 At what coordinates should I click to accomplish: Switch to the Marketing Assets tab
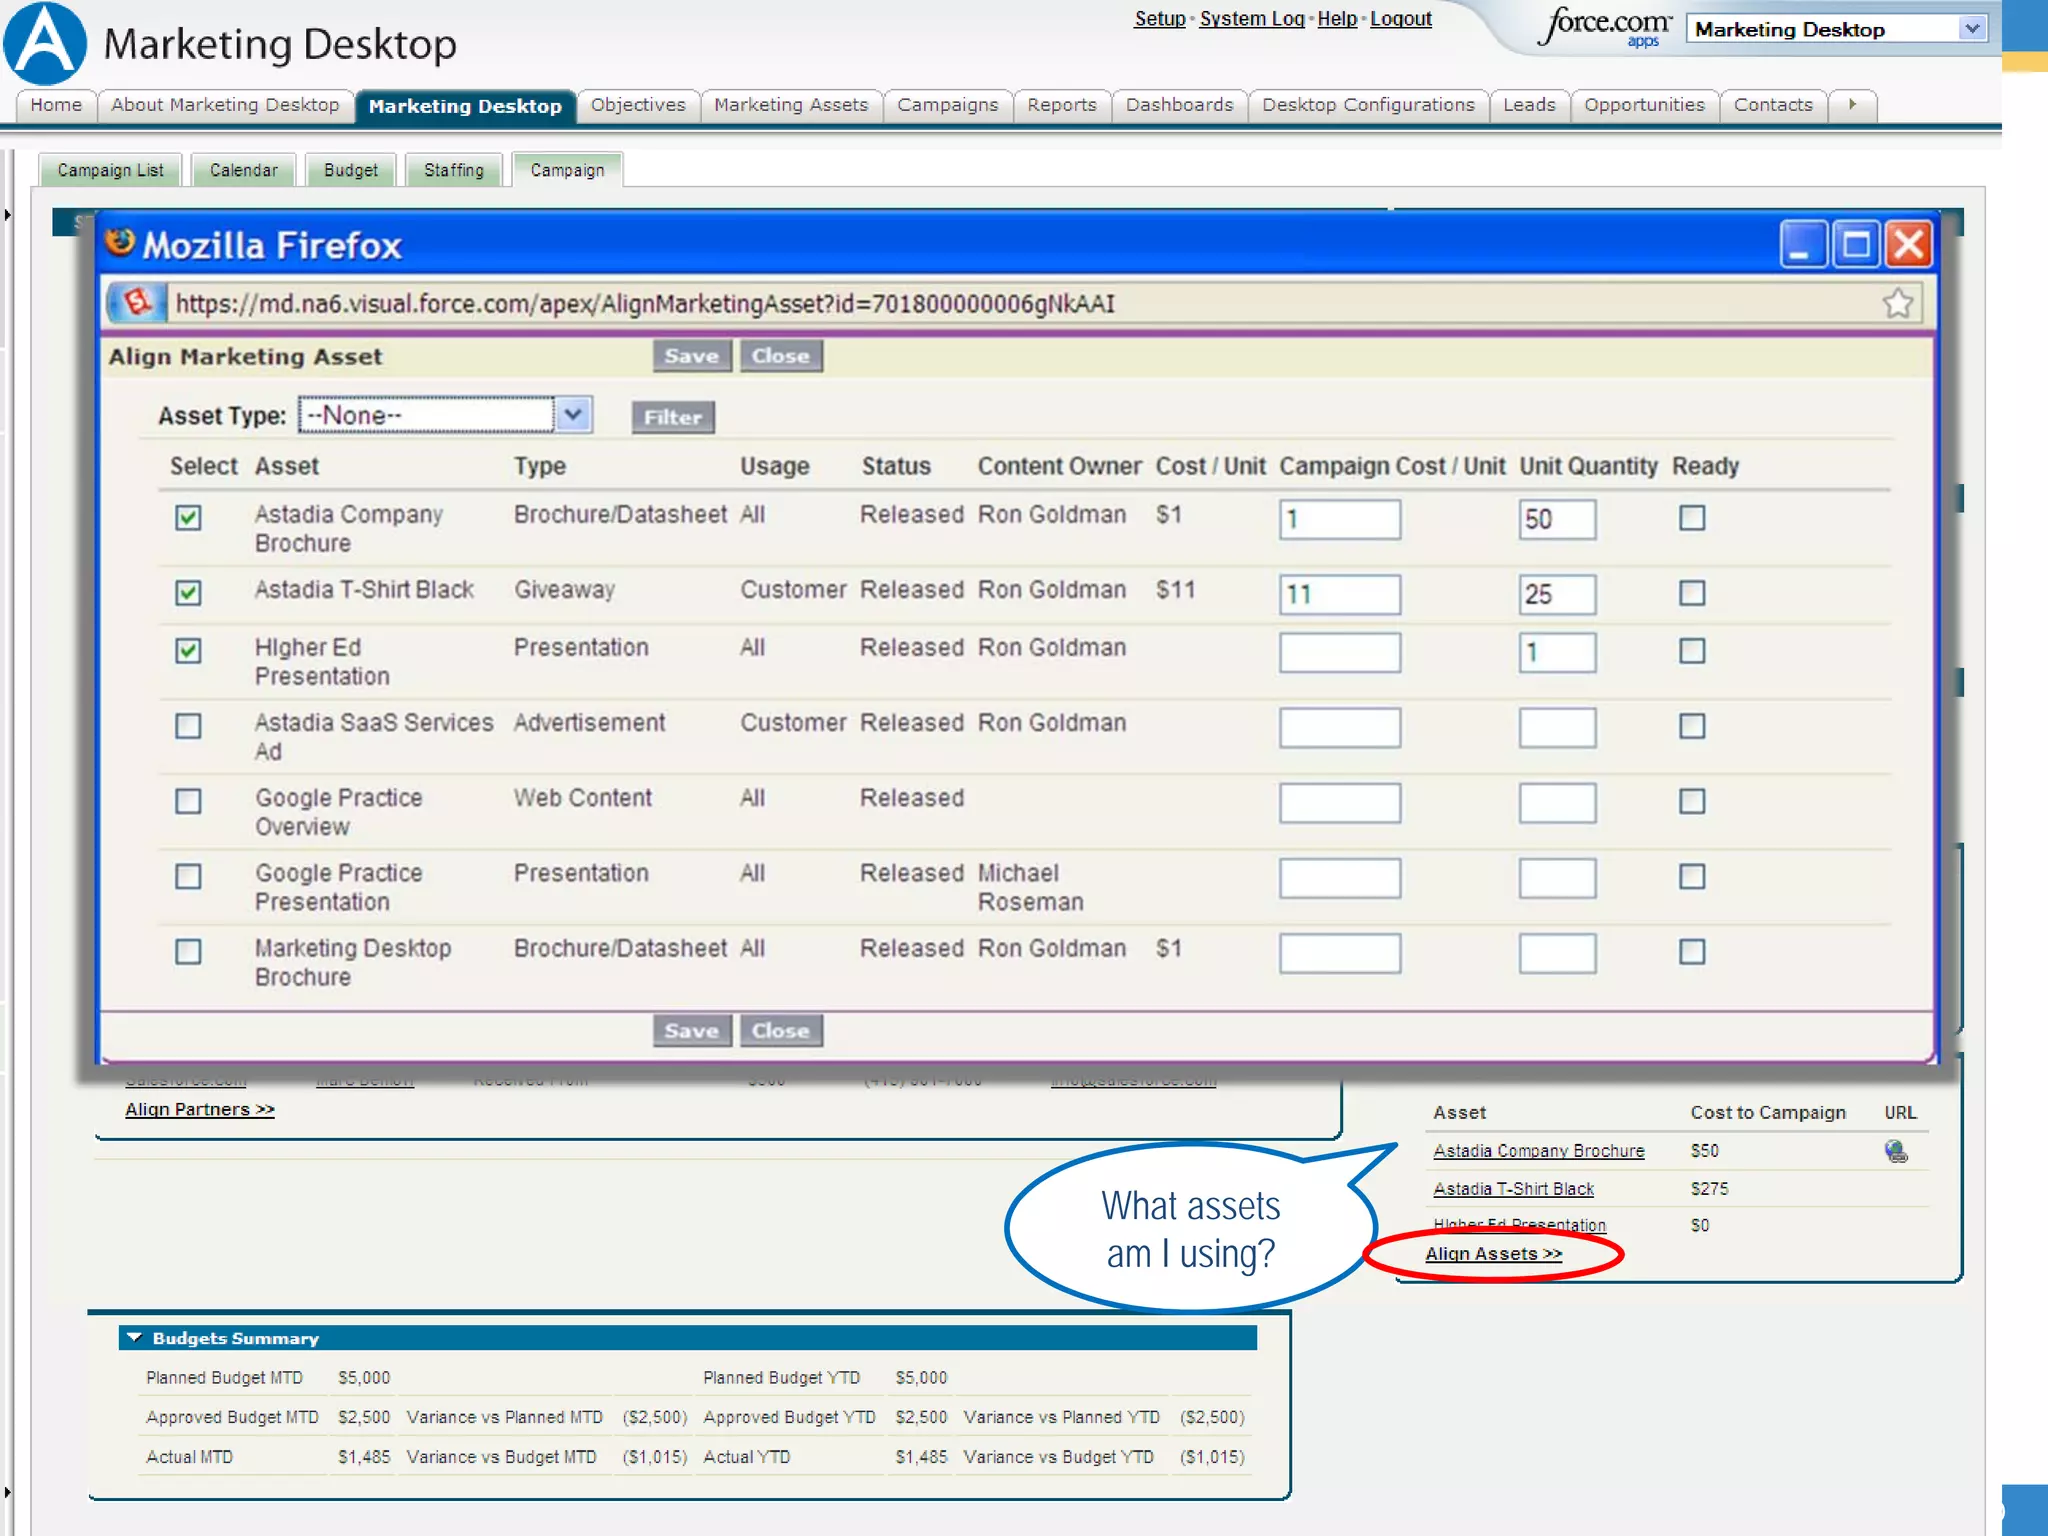790,105
